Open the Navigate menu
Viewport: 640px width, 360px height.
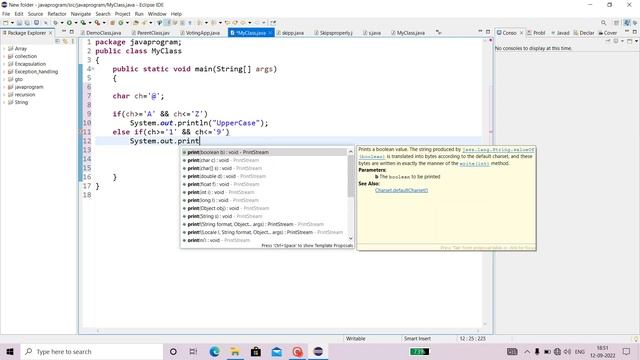(81, 14)
